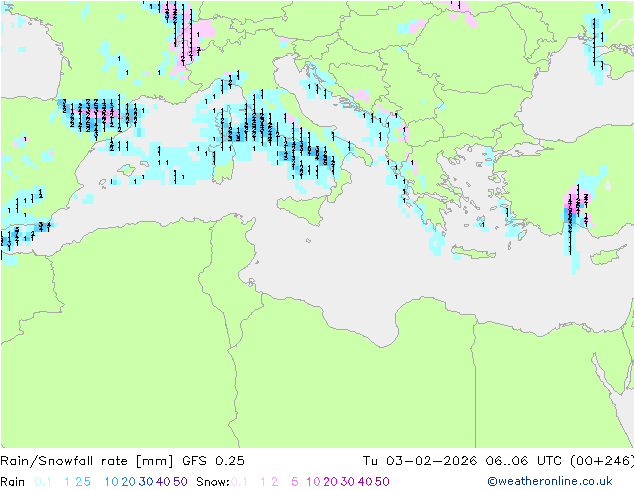Select the Rain legend value 30
The image size is (634, 490).
pyautogui.click(x=146, y=482)
